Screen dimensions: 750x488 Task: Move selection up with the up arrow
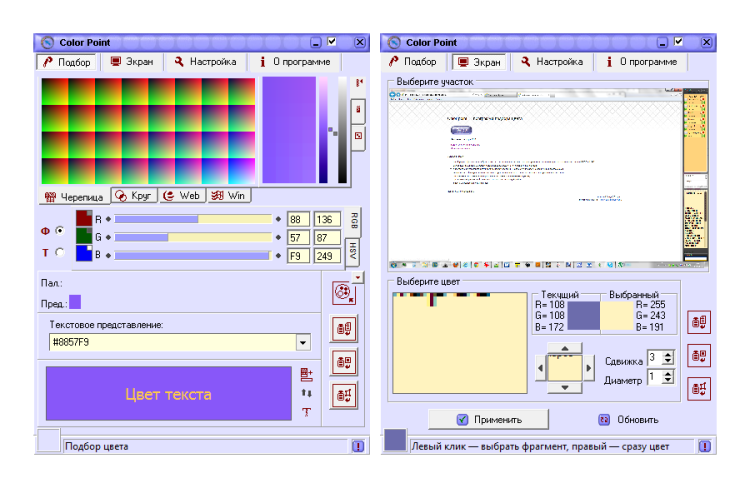[x=565, y=348]
